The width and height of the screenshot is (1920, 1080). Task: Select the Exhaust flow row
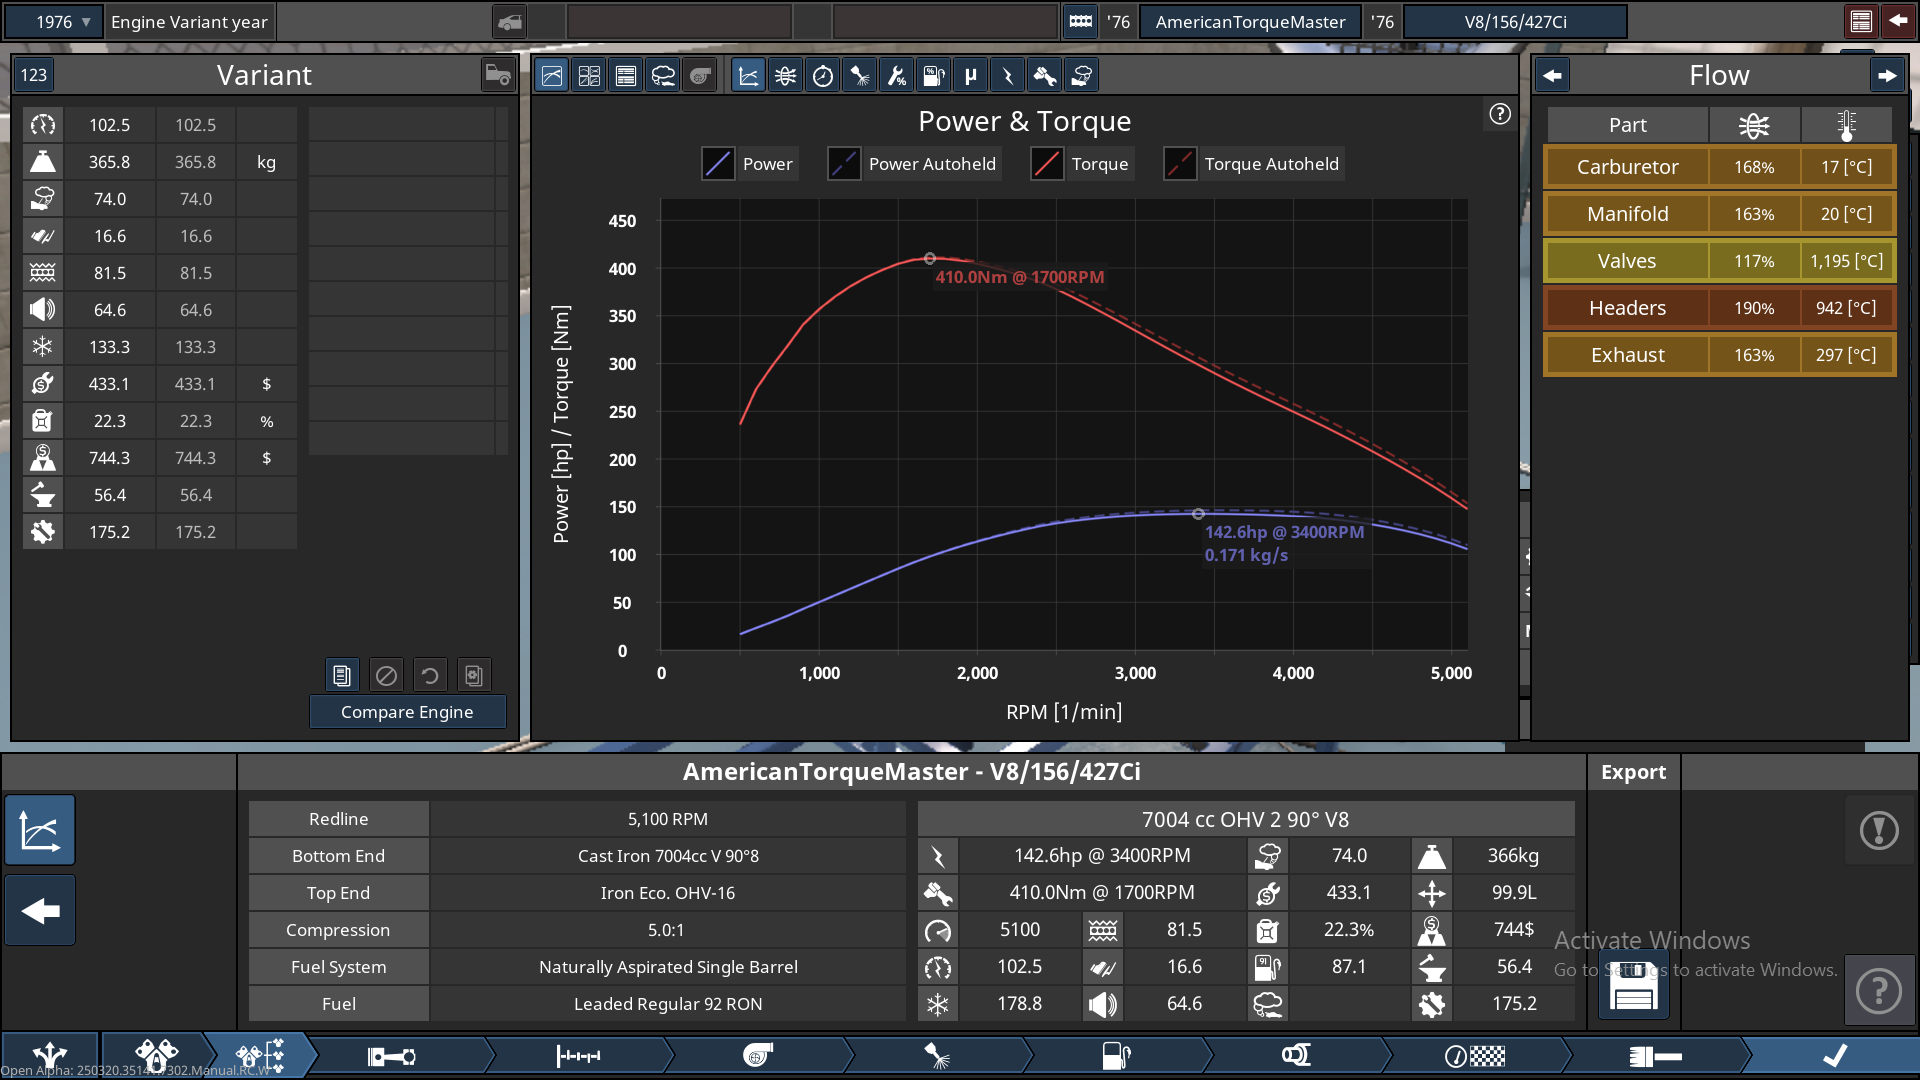pos(1719,355)
